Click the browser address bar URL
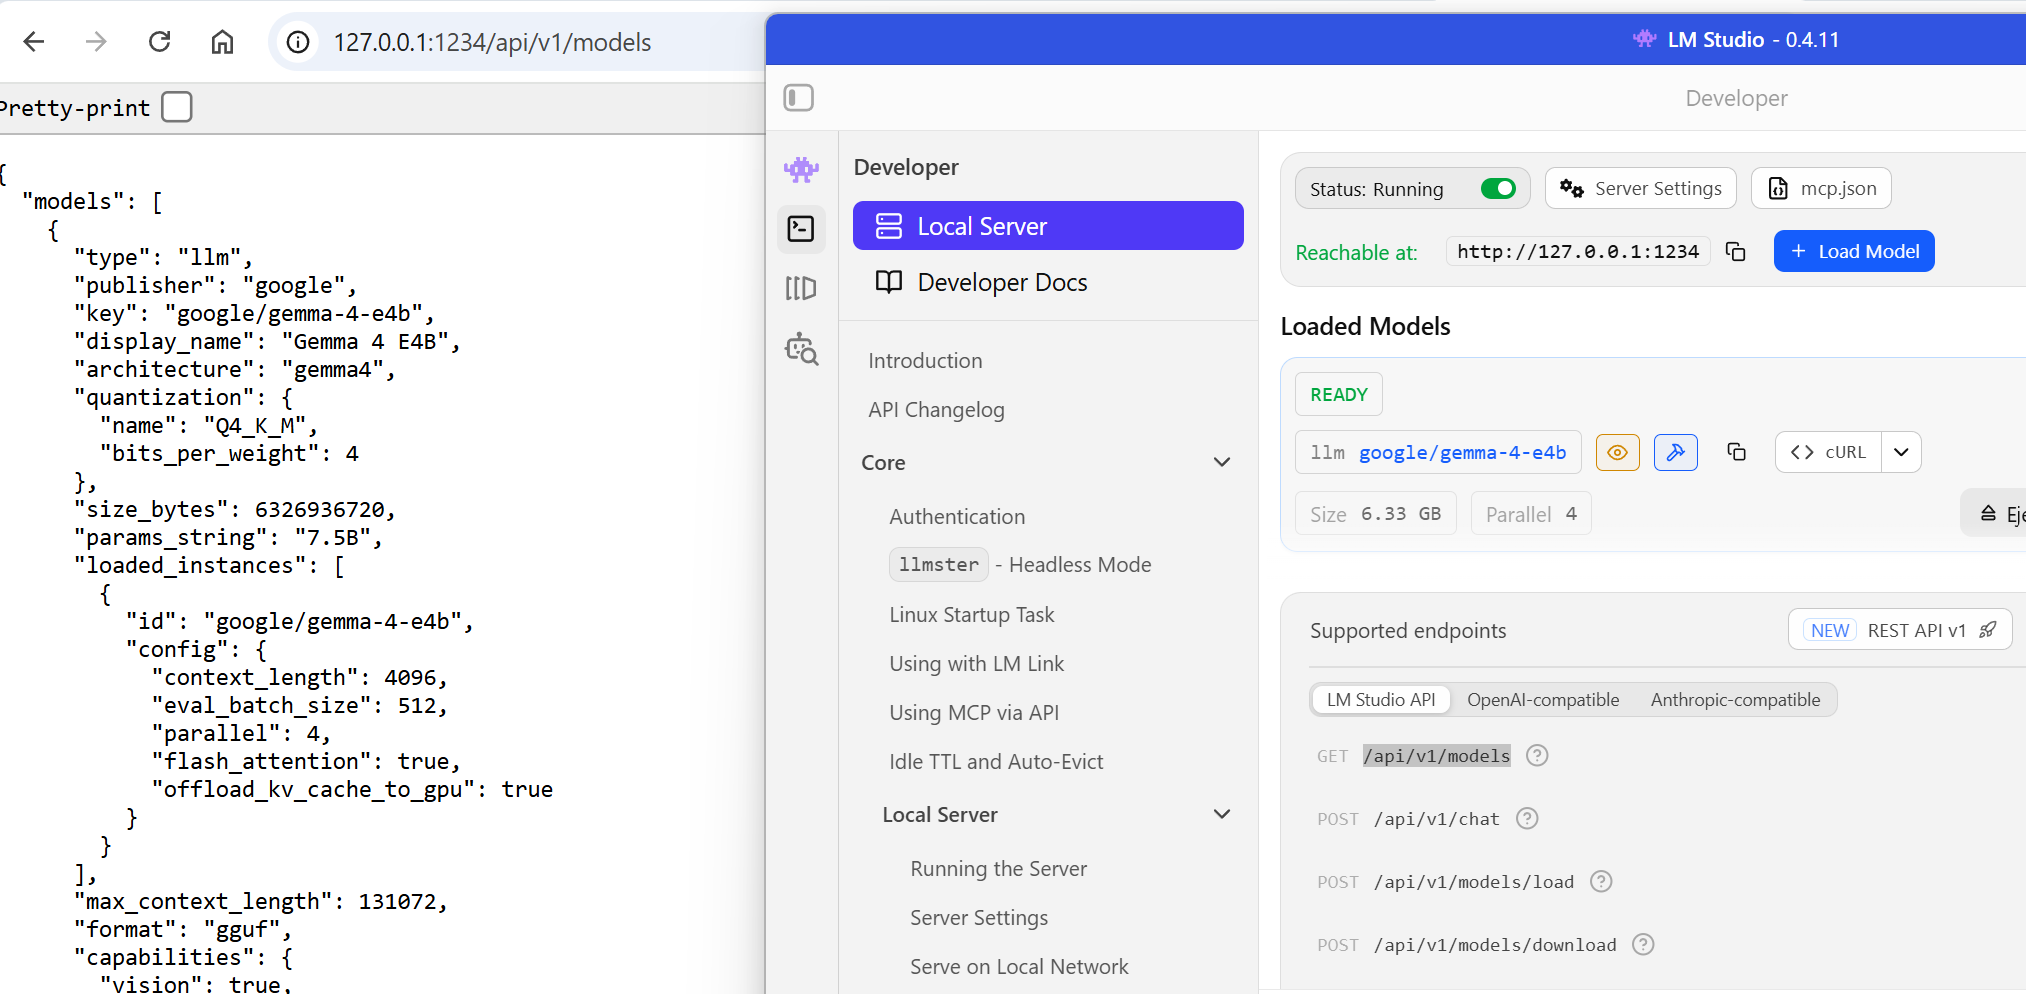This screenshot has width=2026, height=994. [x=492, y=42]
